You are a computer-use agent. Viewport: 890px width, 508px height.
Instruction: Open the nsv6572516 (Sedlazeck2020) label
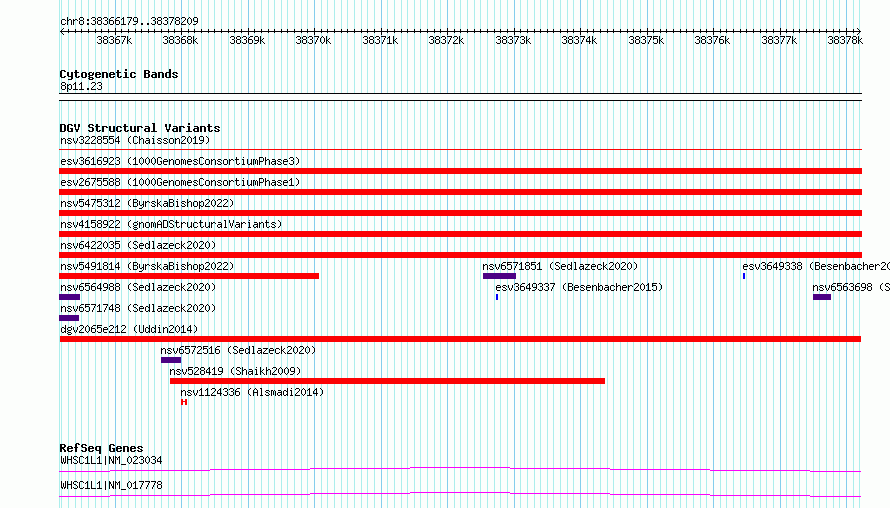[238, 350]
